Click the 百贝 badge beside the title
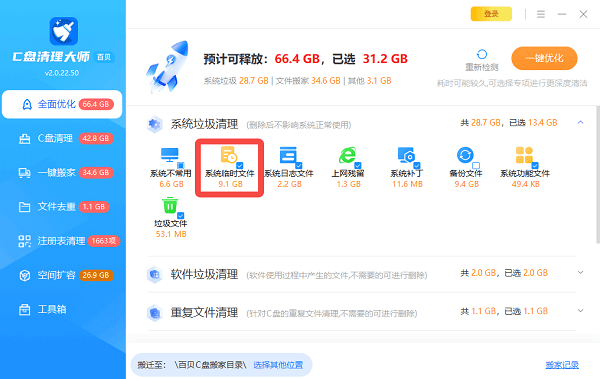Viewport: 600px width, 379px height. point(104,57)
